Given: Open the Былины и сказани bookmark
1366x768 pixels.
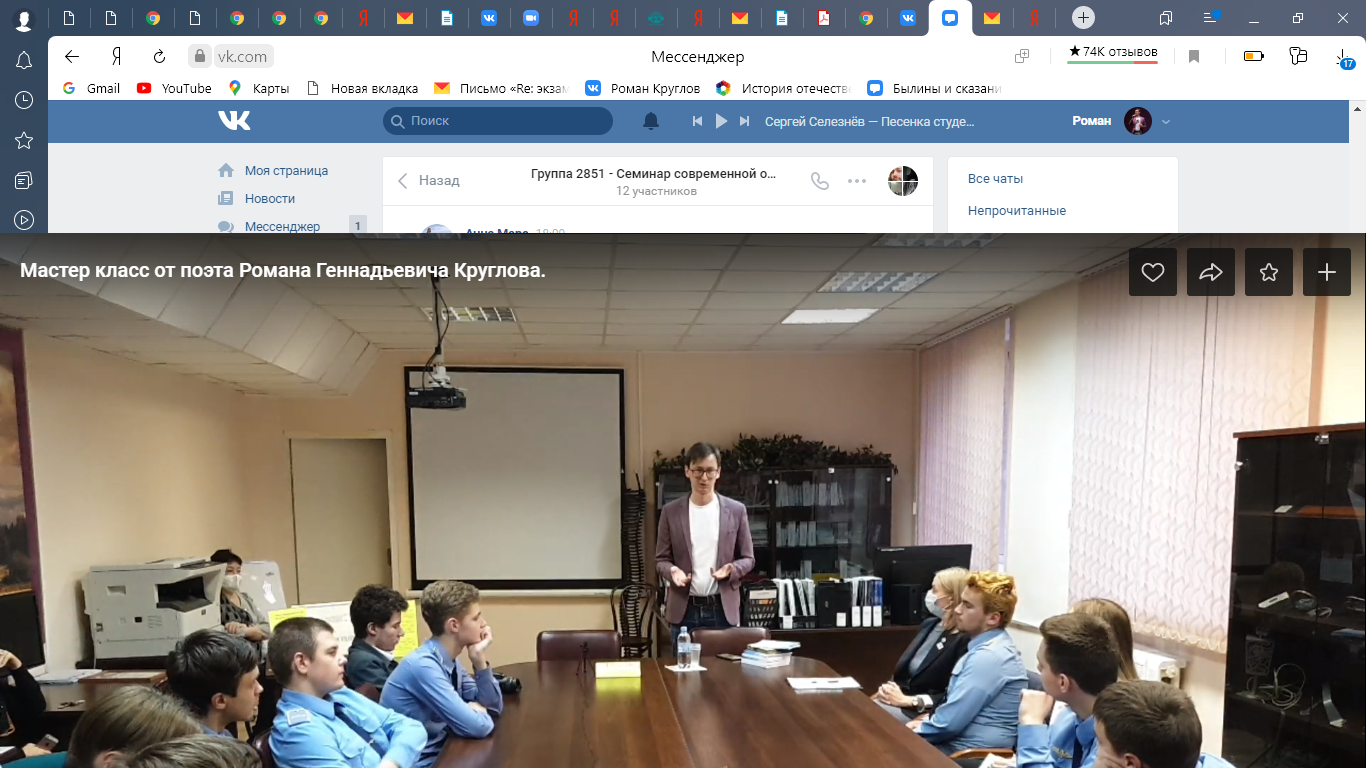Looking at the screenshot, I should point(935,88).
